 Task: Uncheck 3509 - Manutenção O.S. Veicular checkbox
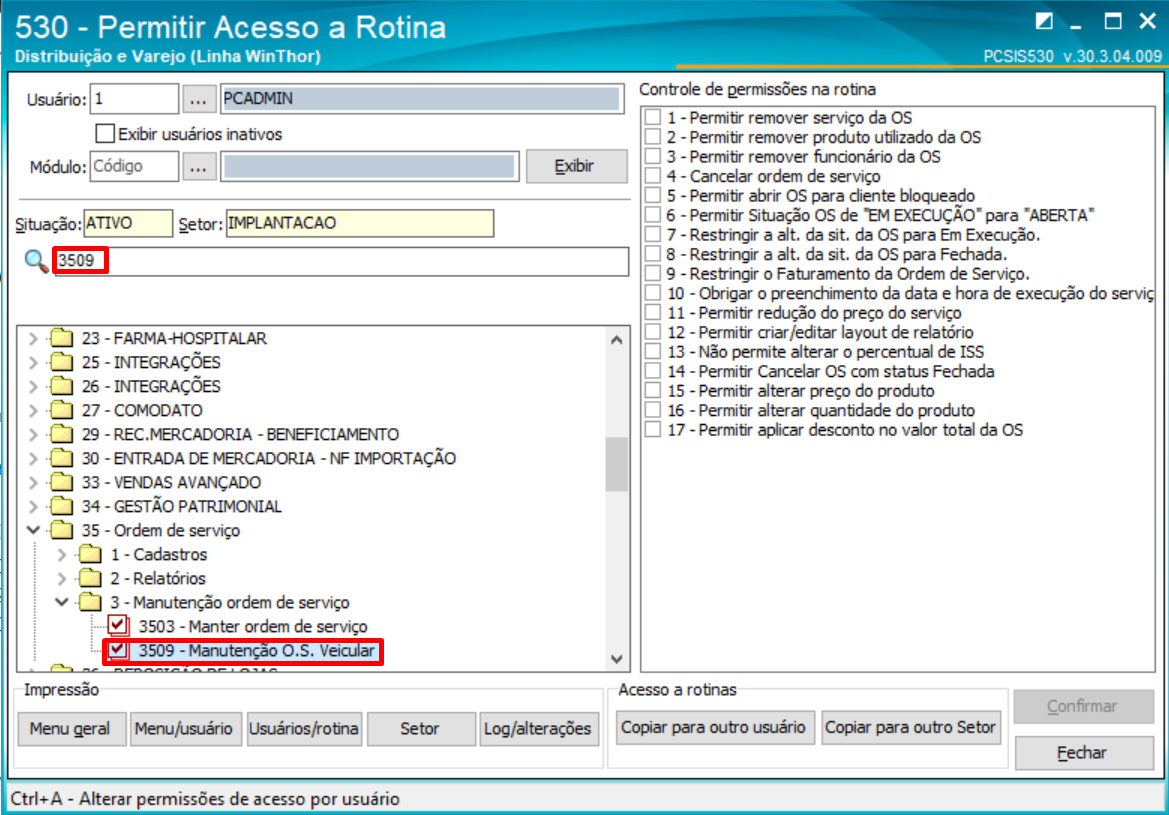118,649
